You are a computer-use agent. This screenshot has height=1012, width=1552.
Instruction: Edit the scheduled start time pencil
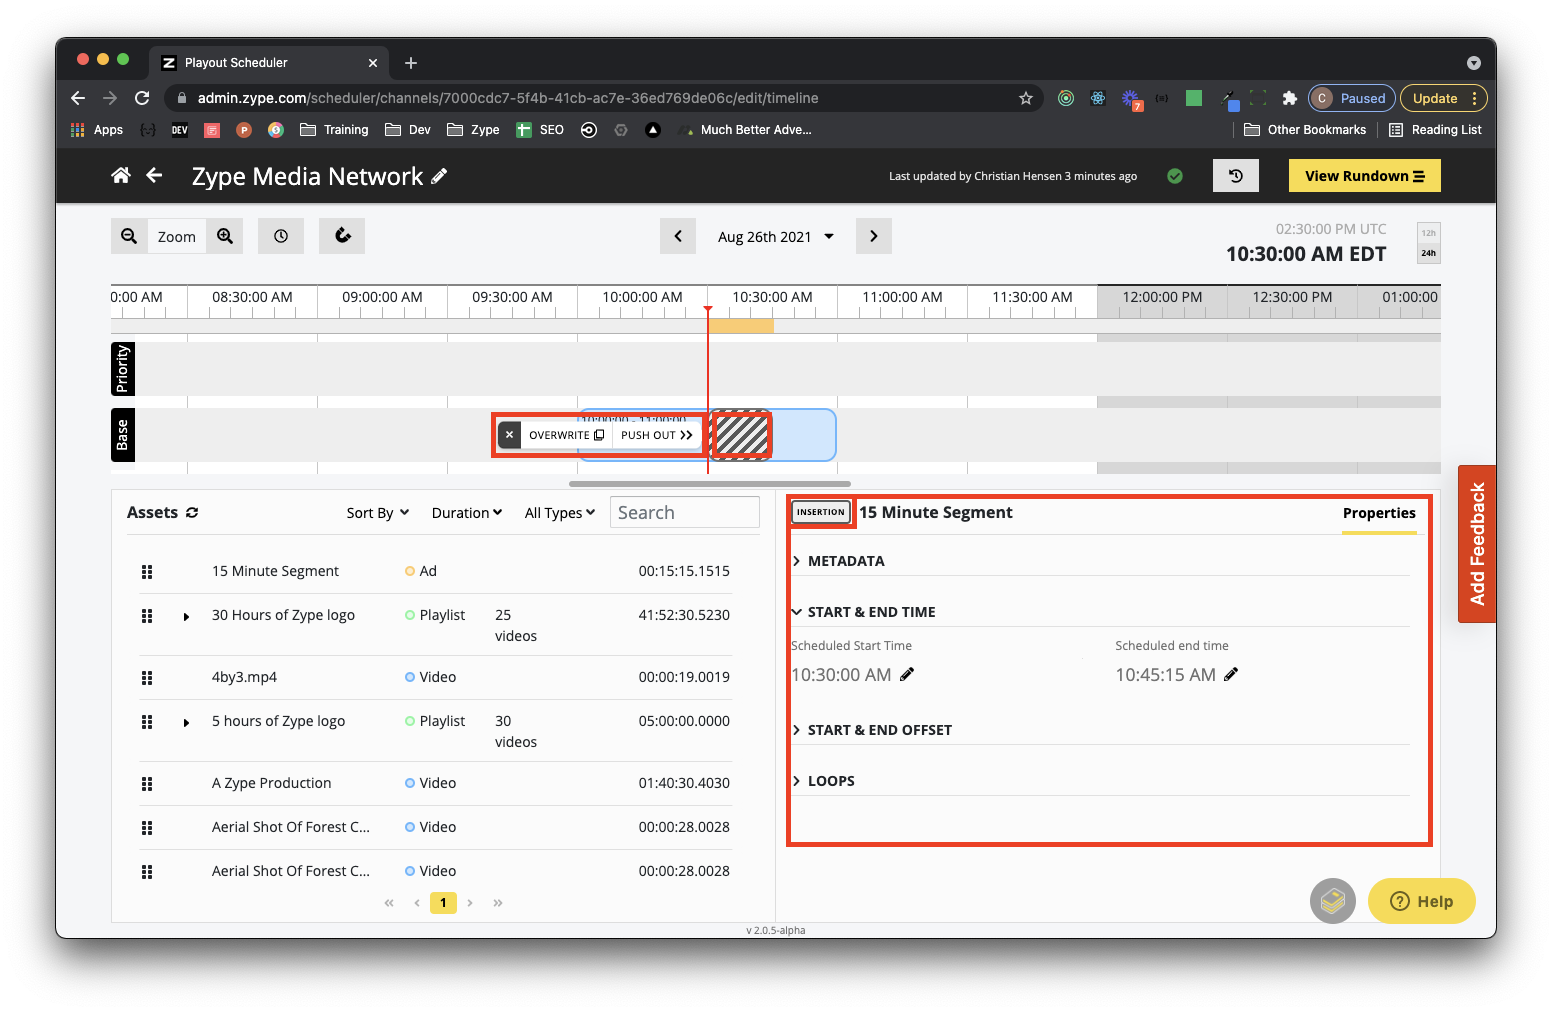907,674
